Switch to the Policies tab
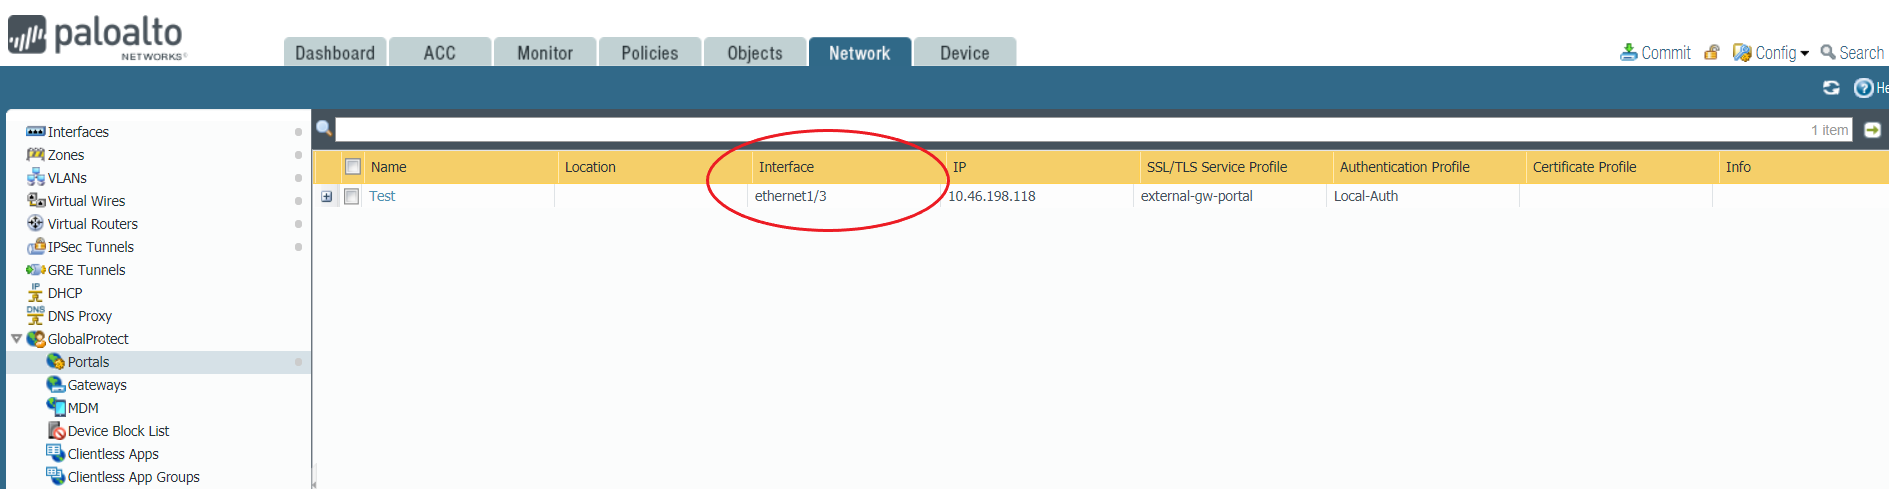The height and width of the screenshot is (489, 1889). tap(649, 53)
